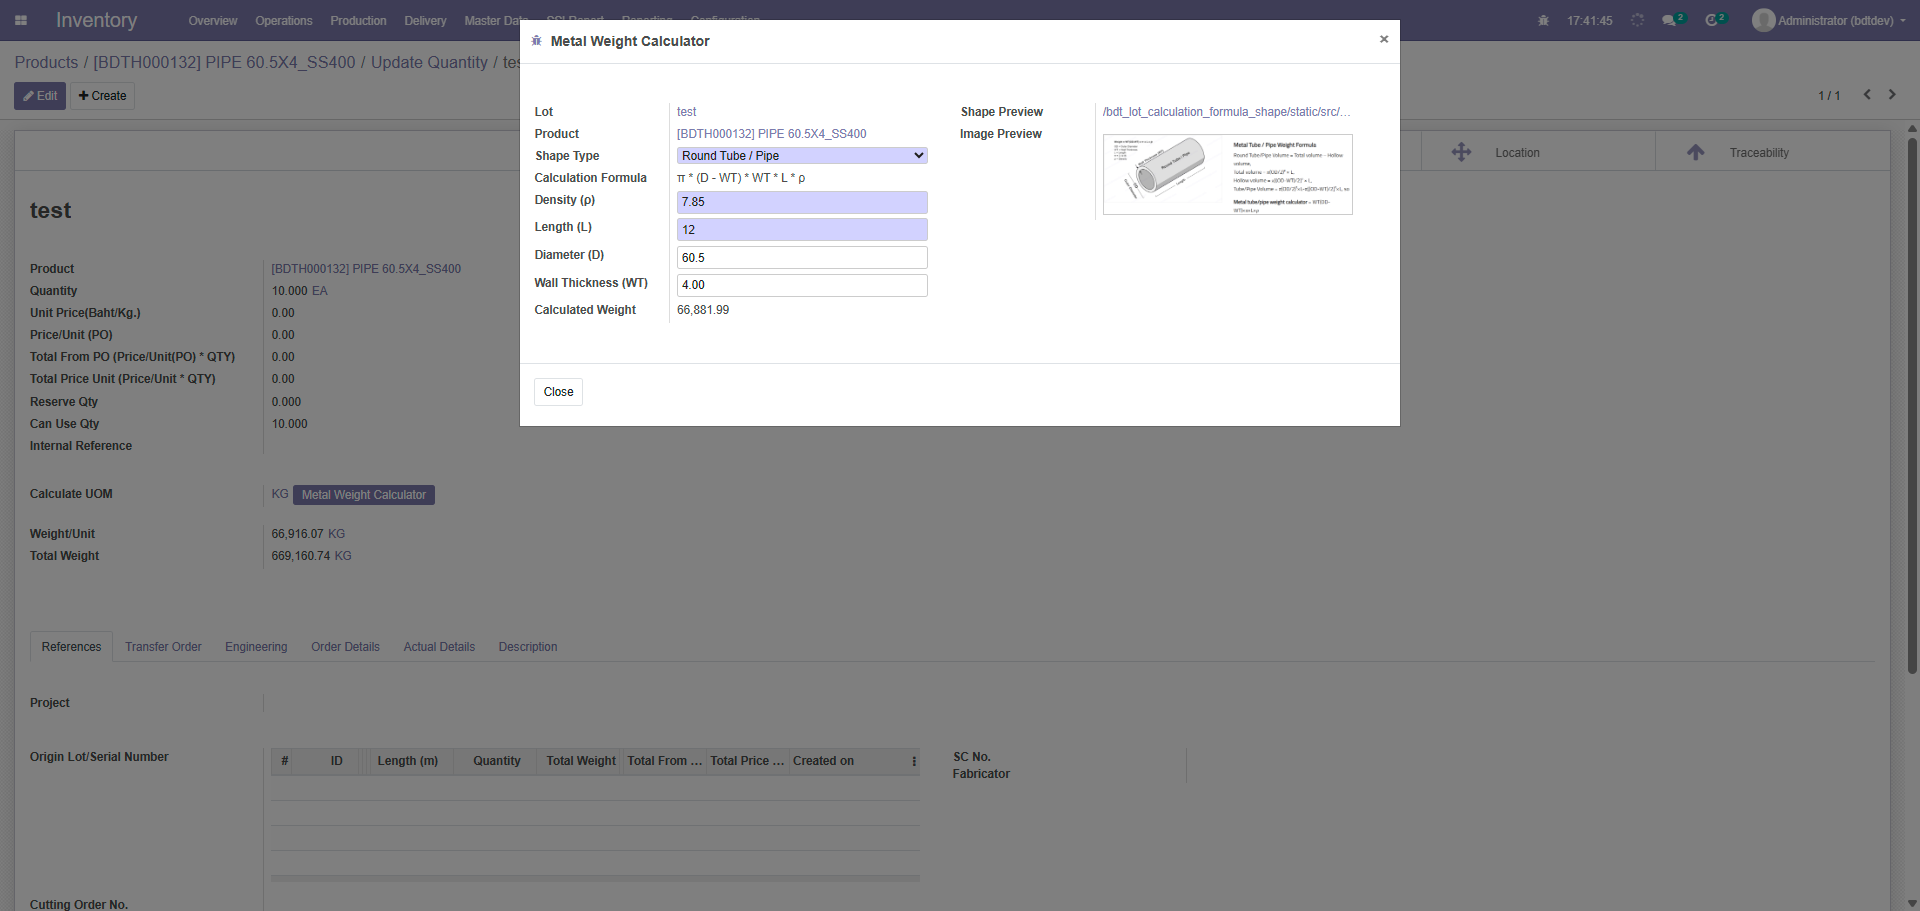This screenshot has height=911, width=1920.
Task: Open the Administrator user menu
Action: (1830, 20)
